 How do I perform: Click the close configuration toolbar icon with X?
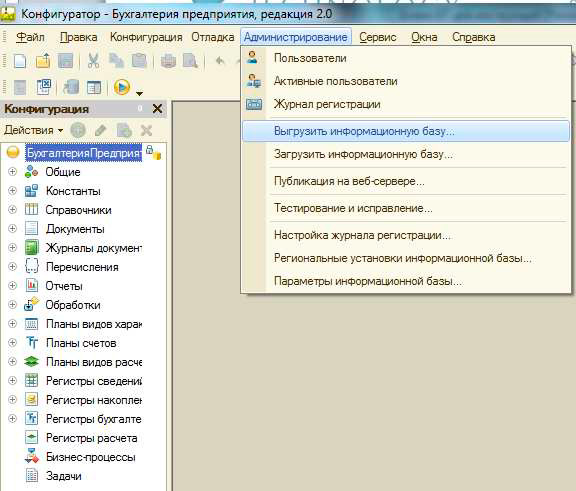(44, 87)
